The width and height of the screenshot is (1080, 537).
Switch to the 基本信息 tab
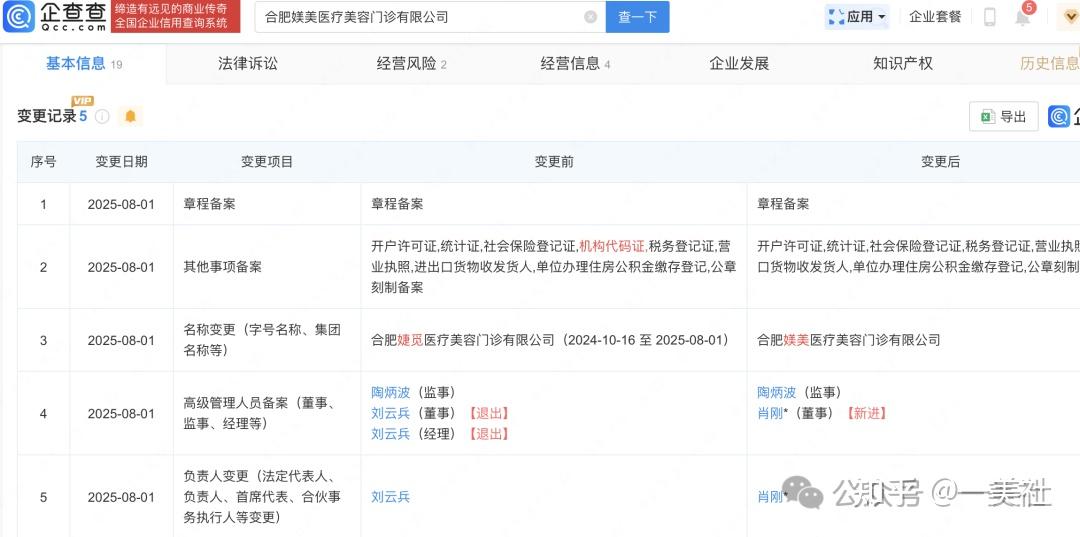click(x=83, y=64)
